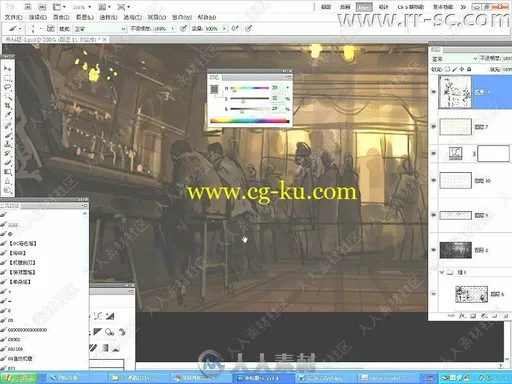Toggle visibility of 图层 2
This screenshot has height=384, width=512.
pos(433,250)
